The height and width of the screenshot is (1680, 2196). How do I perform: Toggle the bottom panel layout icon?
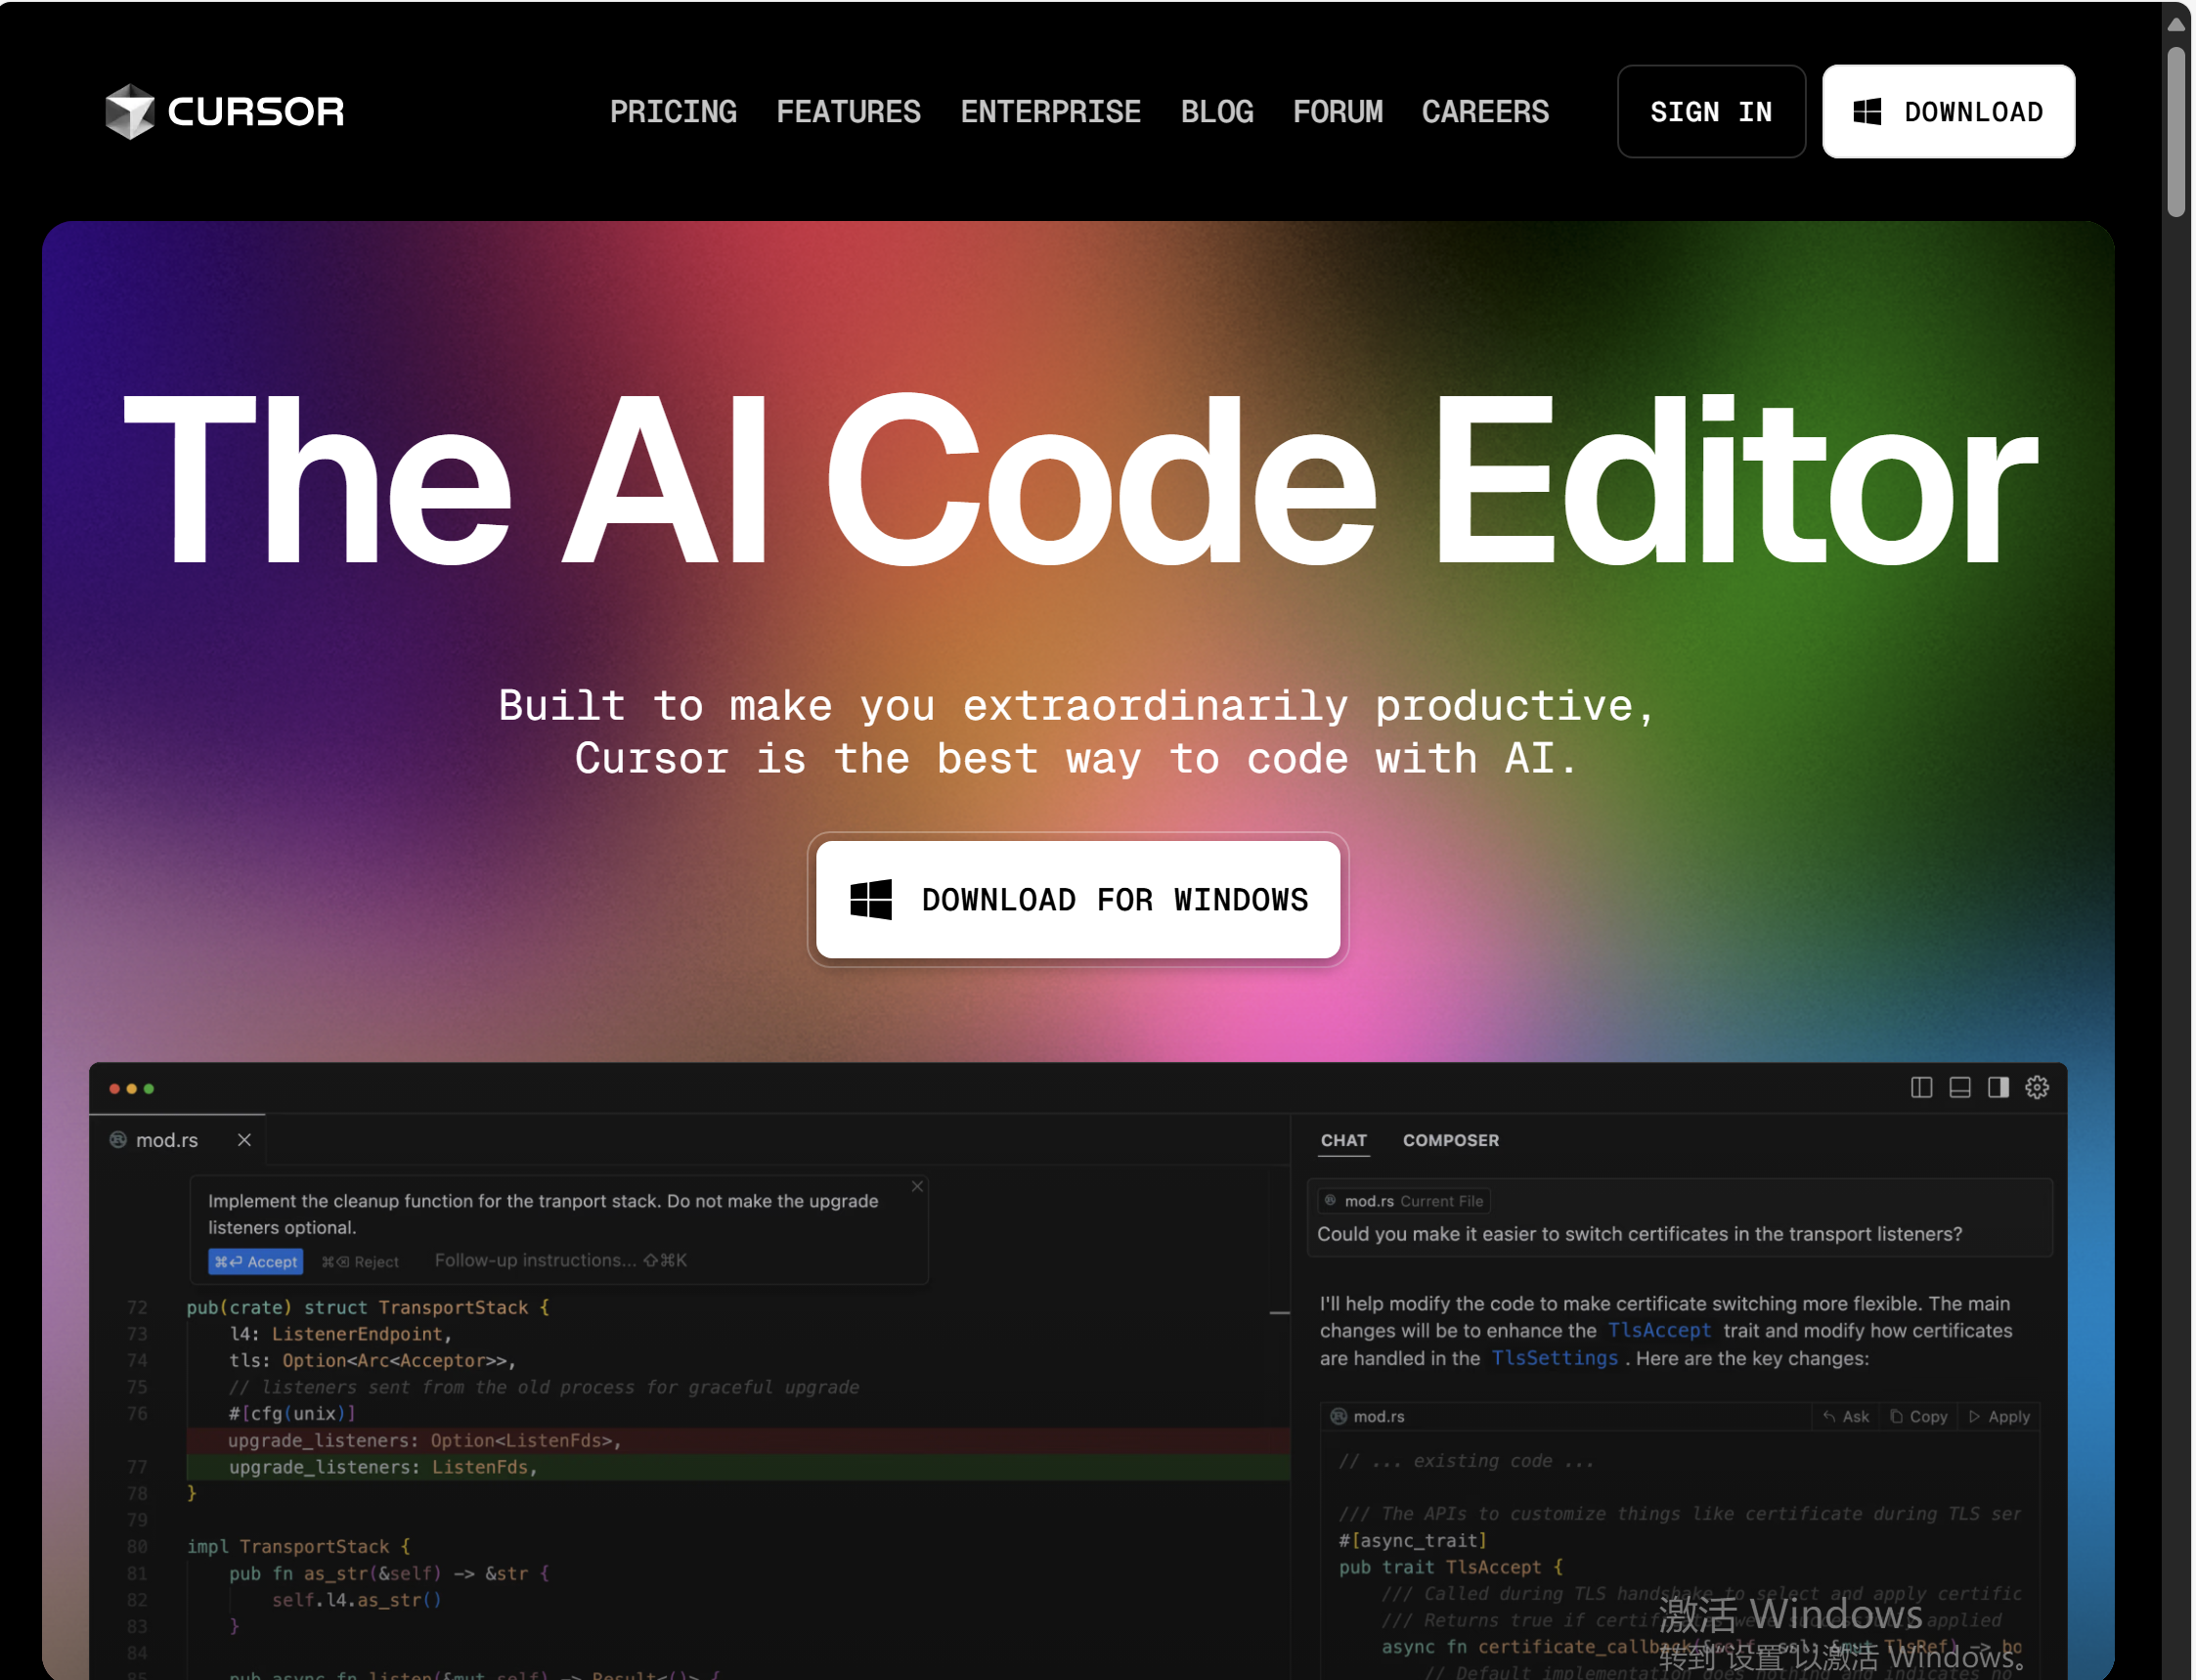pyautogui.click(x=1959, y=1087)
